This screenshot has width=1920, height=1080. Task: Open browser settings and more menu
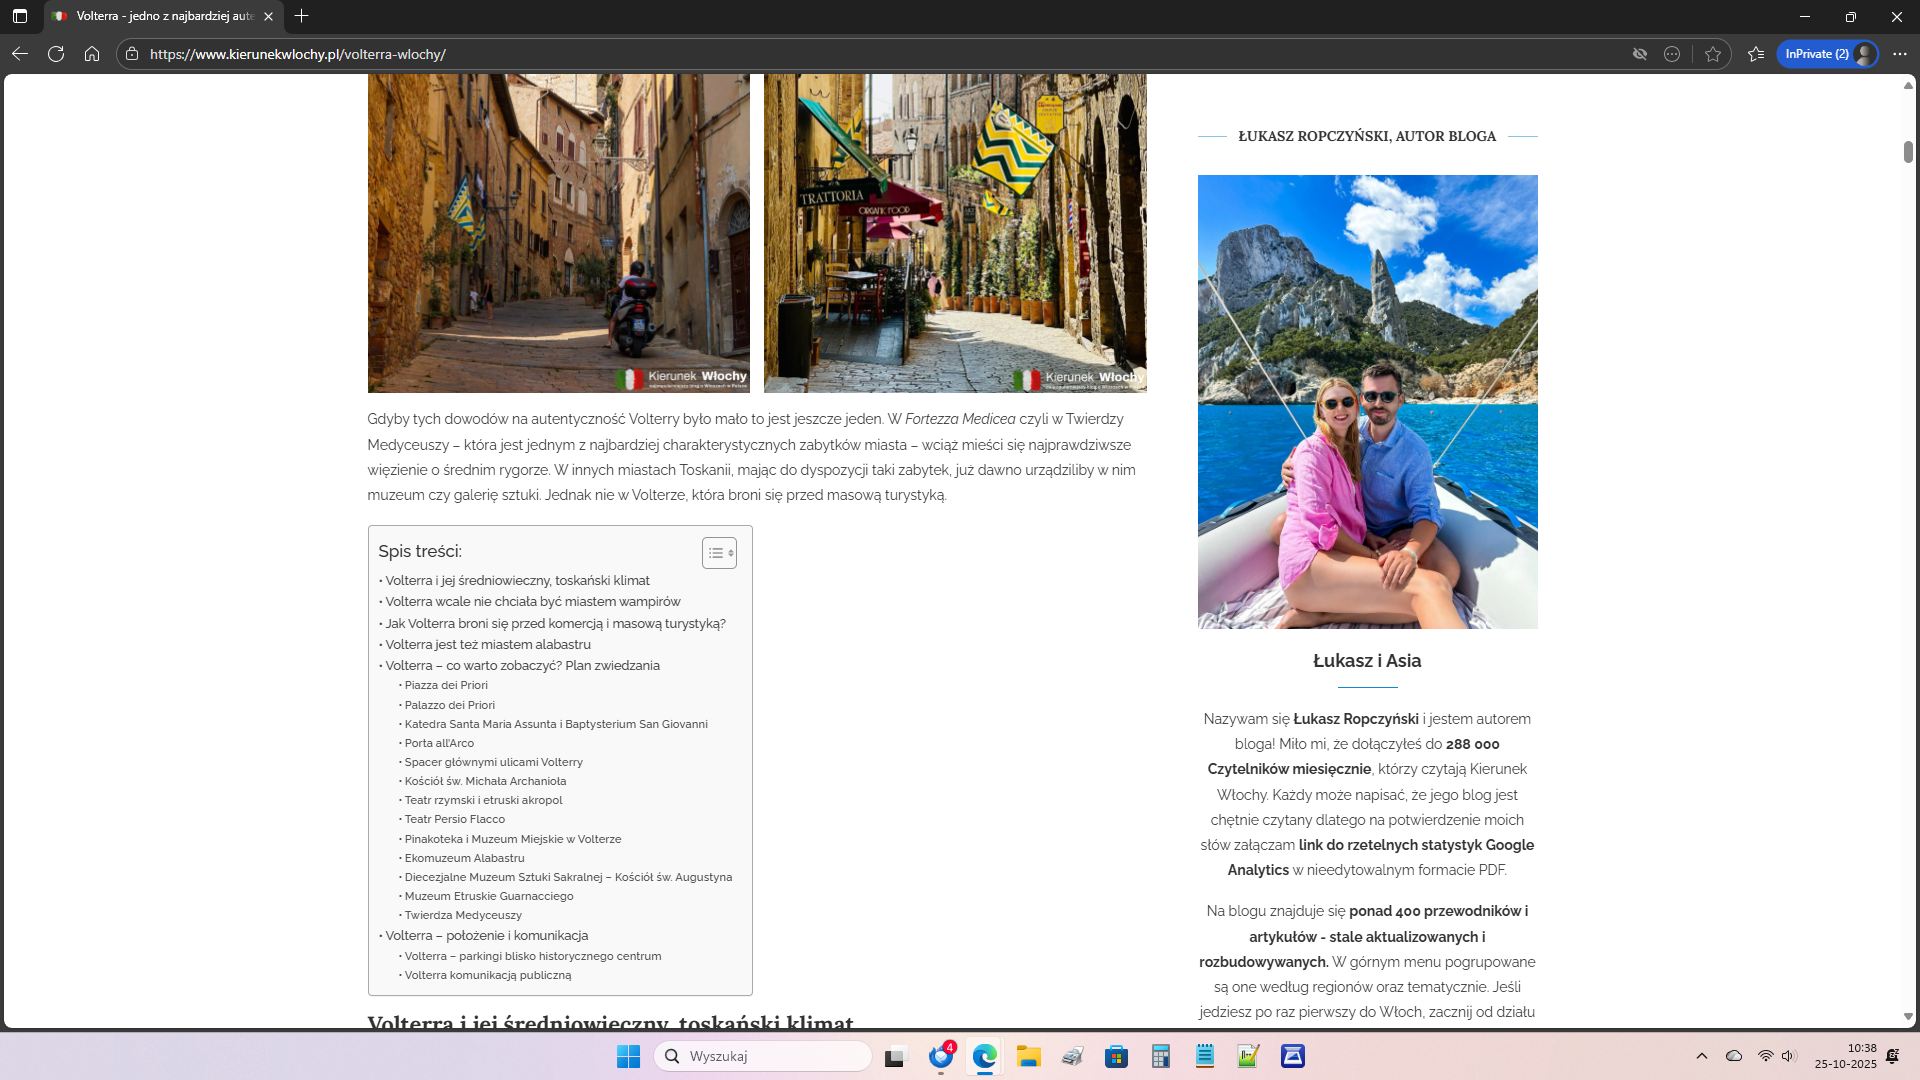coord(1900,54)
